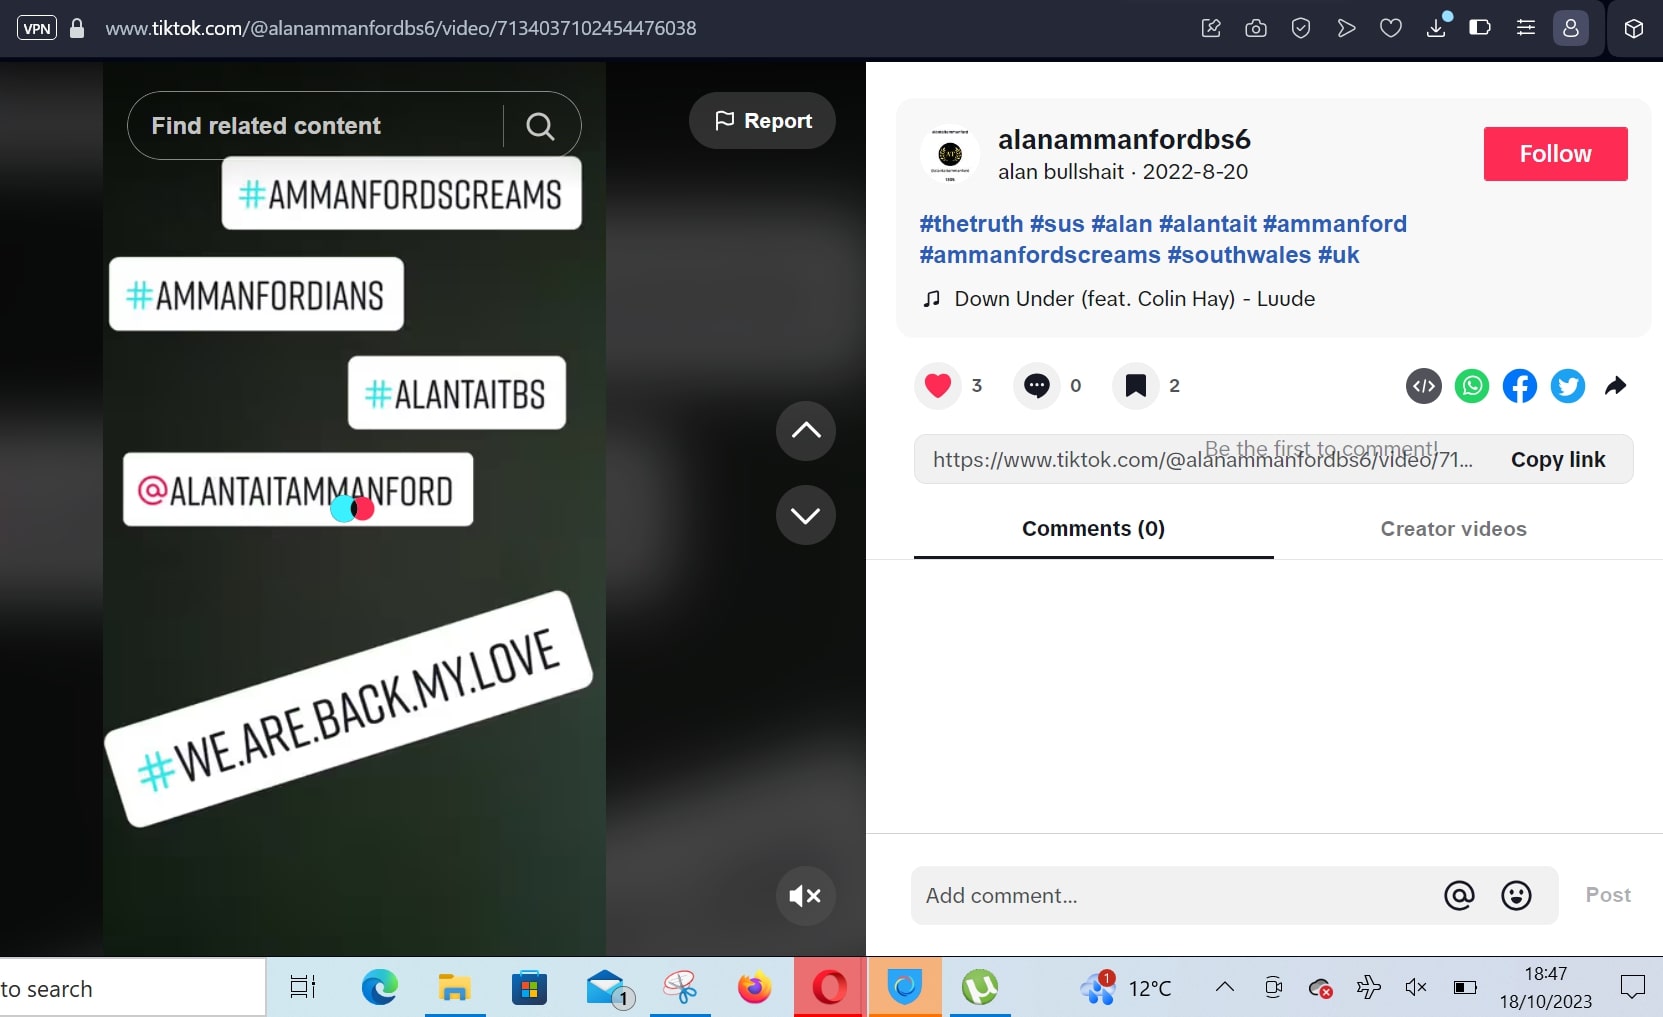The image size is (1663, 1017).
Task: Share video to Twitter
Action: pyautogui.click(x=1567, y=386)
